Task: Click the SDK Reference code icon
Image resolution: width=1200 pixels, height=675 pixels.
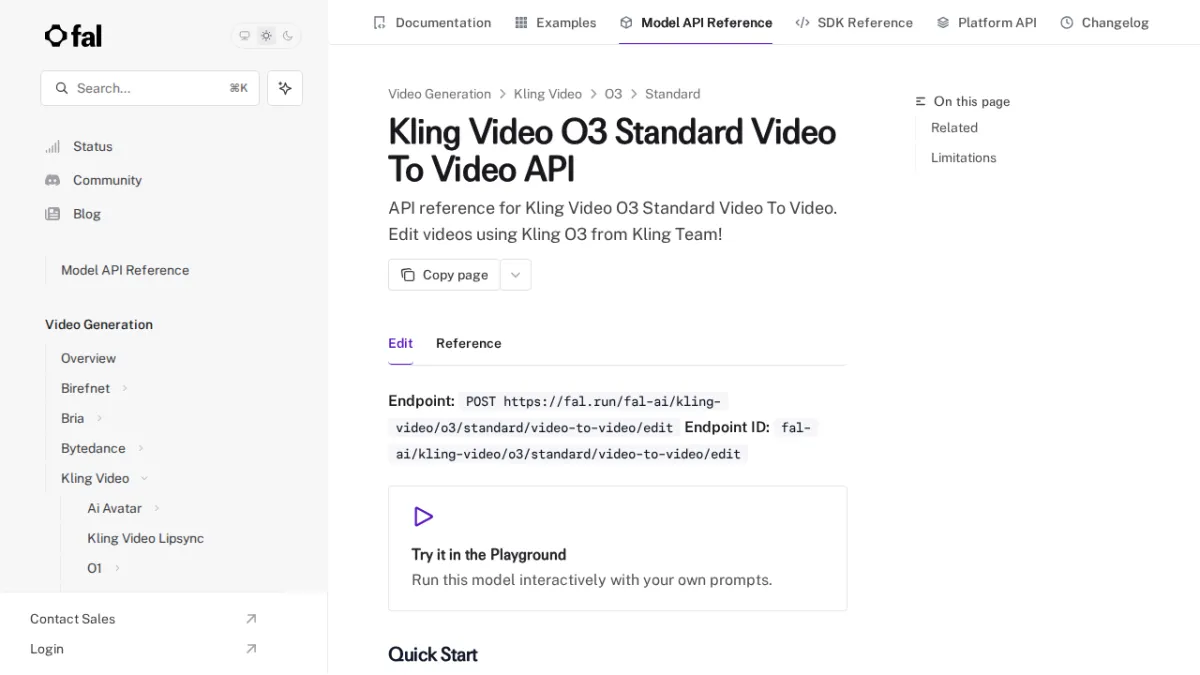Action: point(802,22)
